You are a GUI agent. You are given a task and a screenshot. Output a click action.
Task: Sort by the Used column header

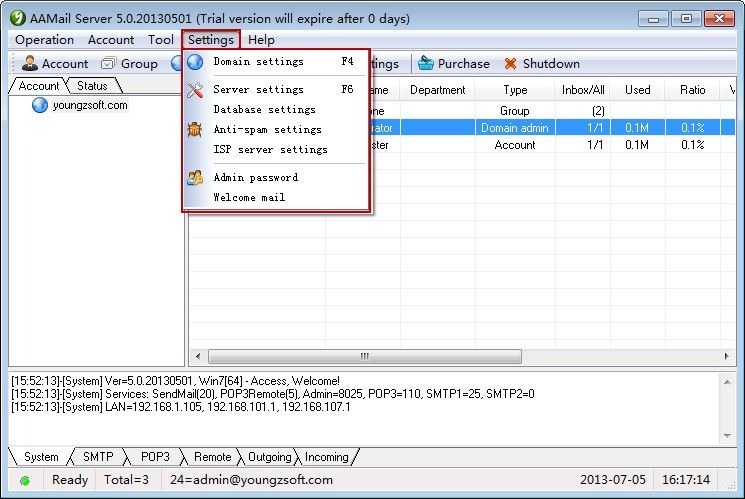(x=638, y=90)
